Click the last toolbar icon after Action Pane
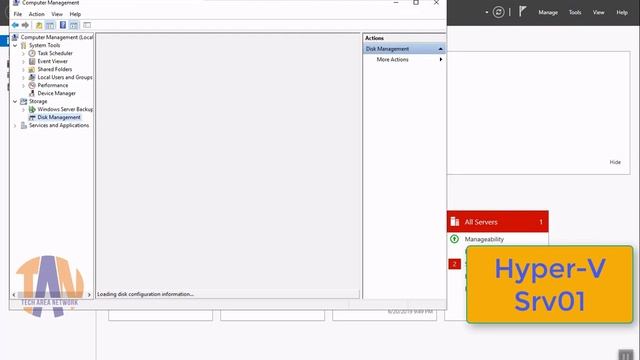The width and height of the screenshot is (640, 360). pyautogui.click(x=87, y=25)
